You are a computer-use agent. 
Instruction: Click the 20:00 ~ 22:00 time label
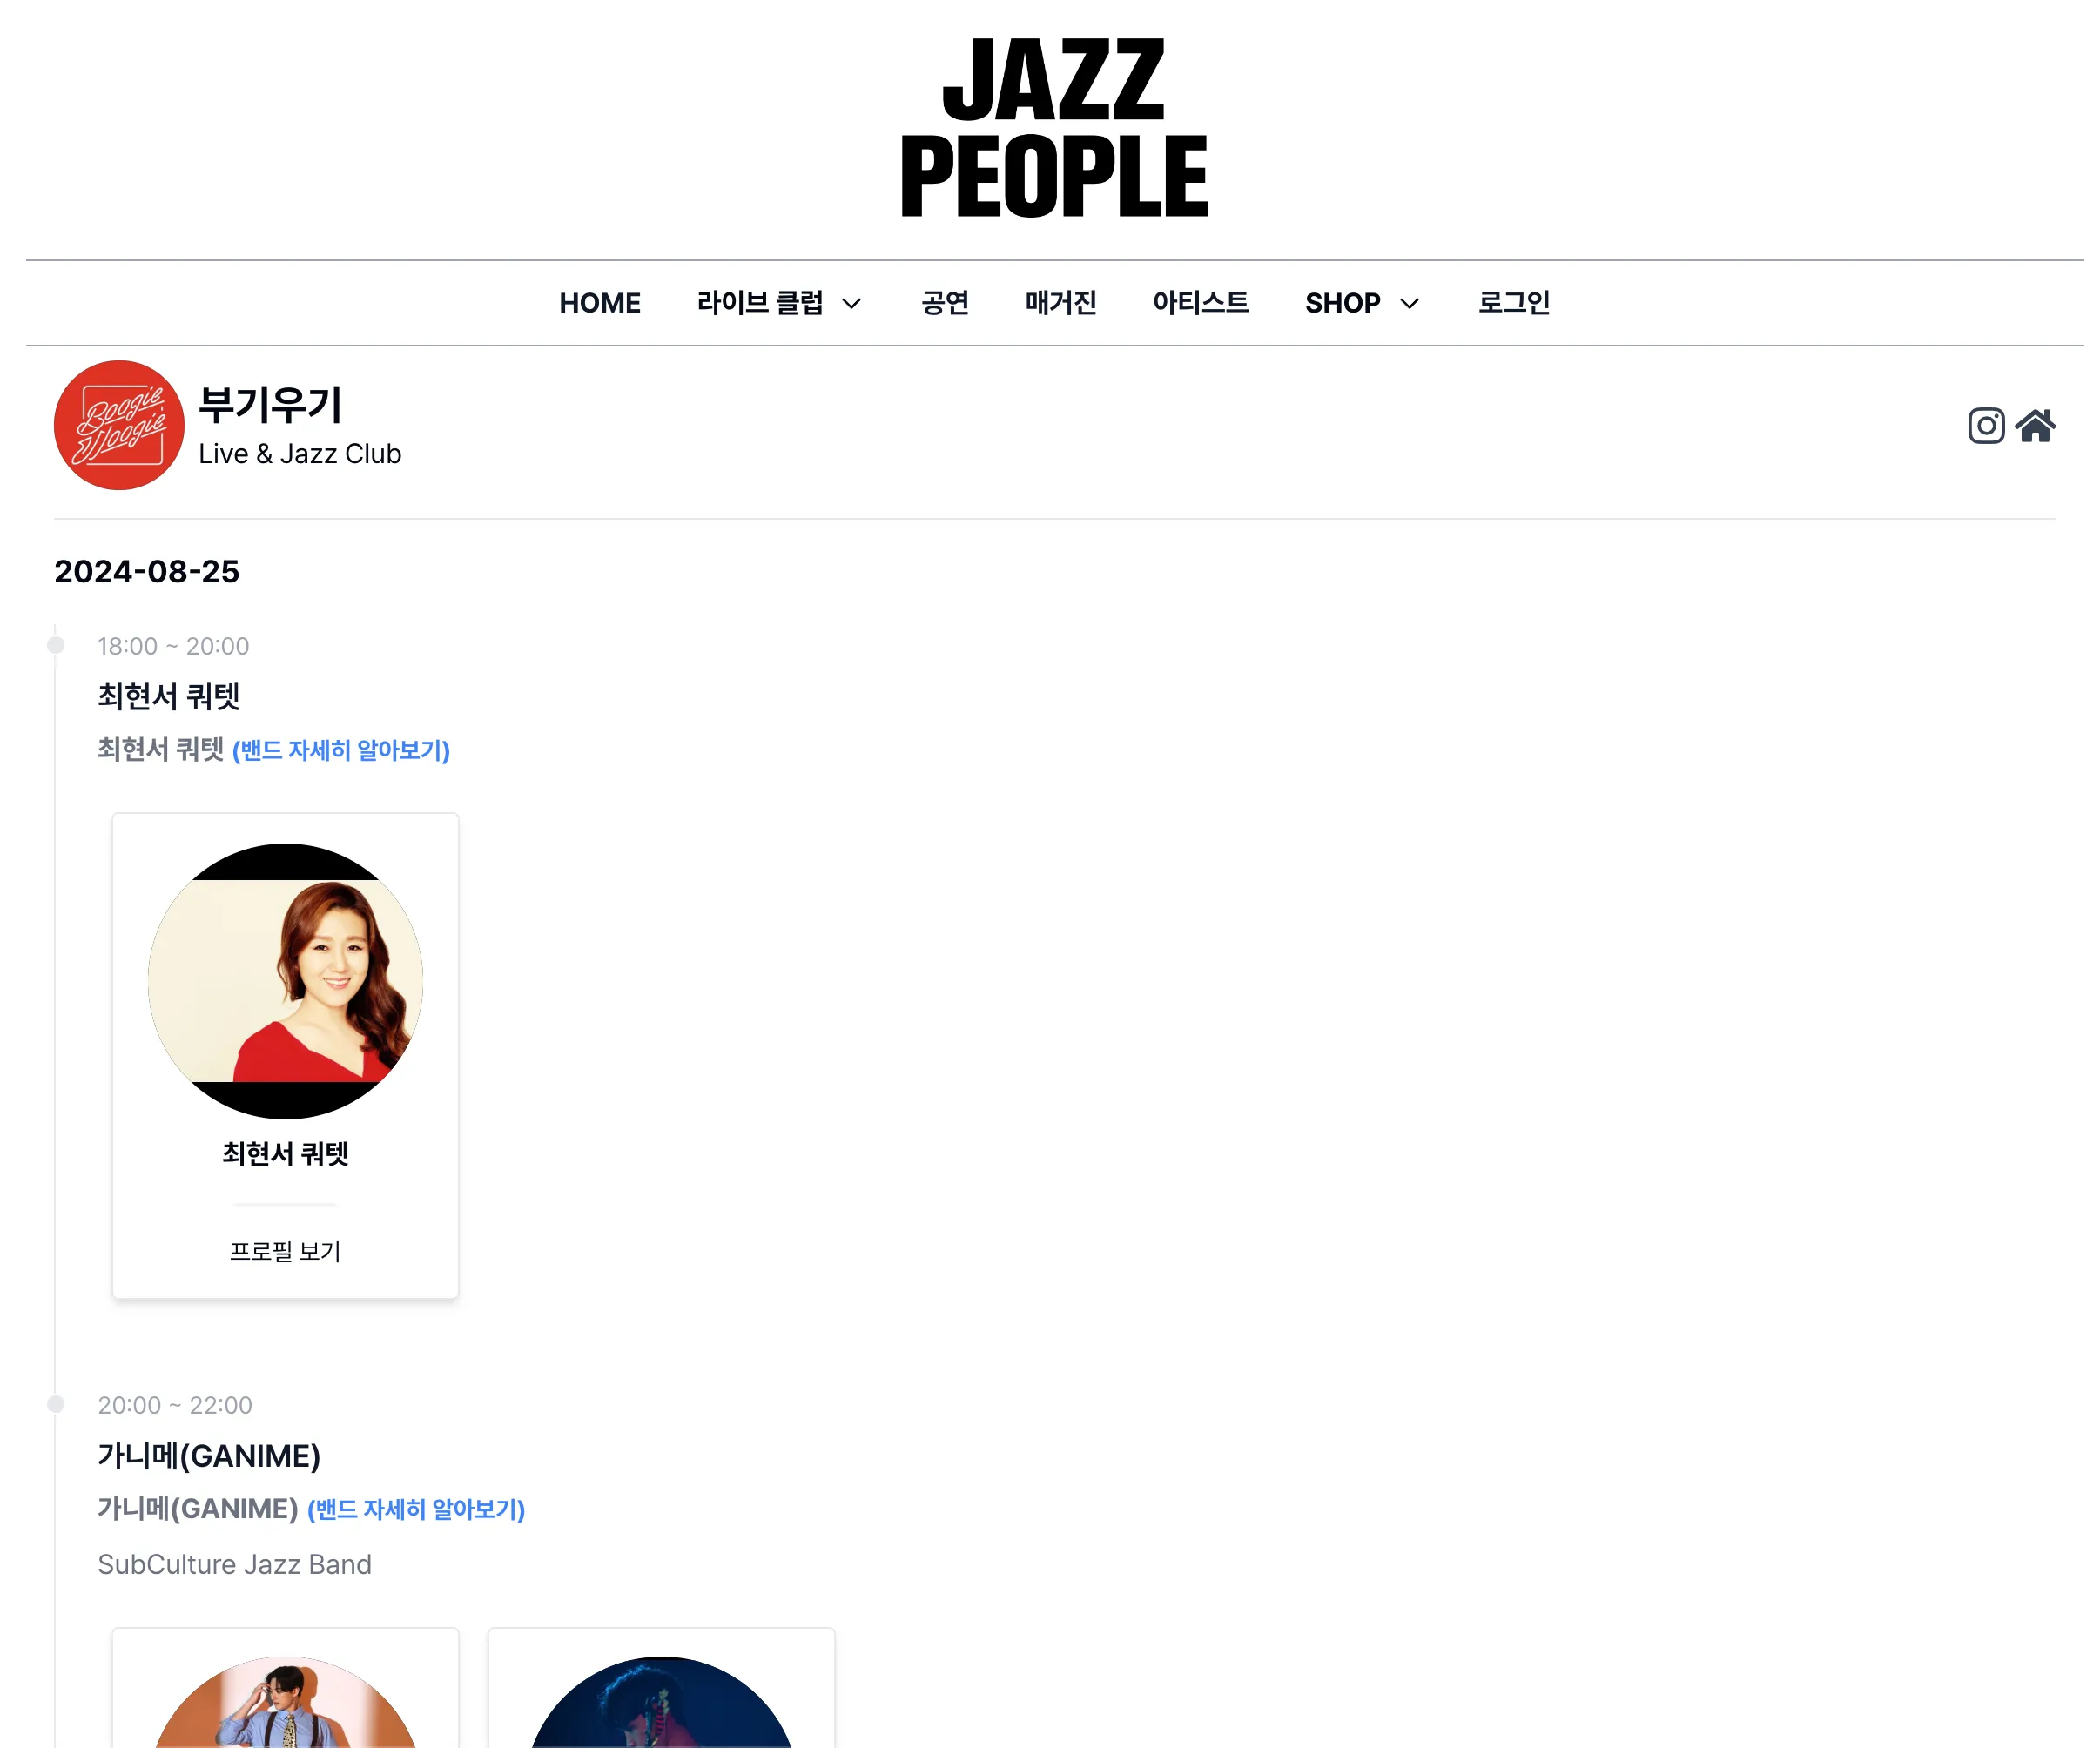click(175, 1405)
